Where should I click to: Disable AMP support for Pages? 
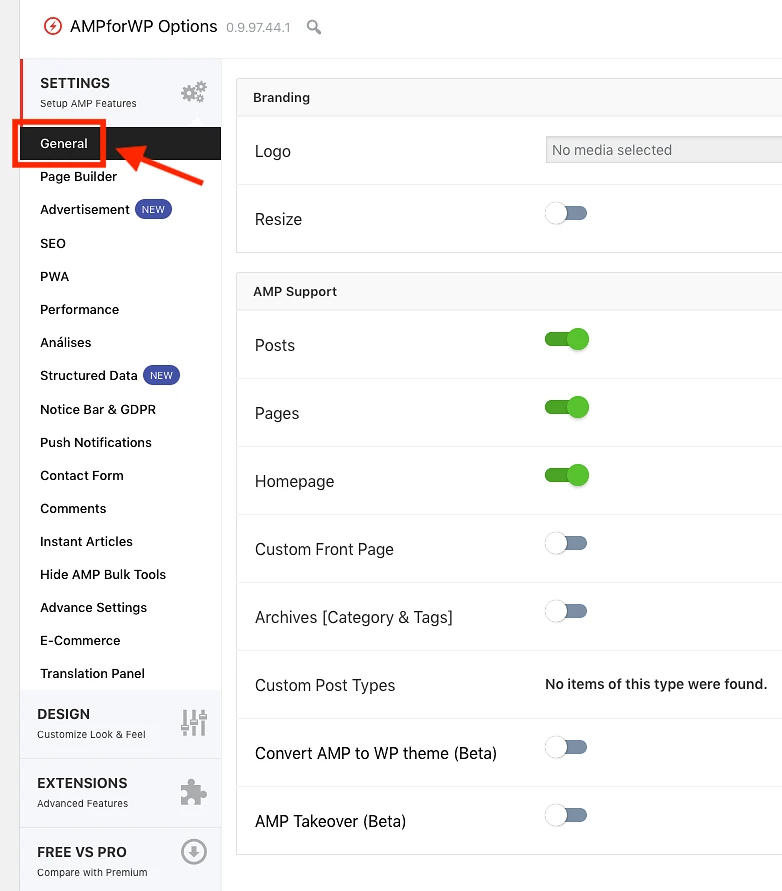tap(567, 407)
